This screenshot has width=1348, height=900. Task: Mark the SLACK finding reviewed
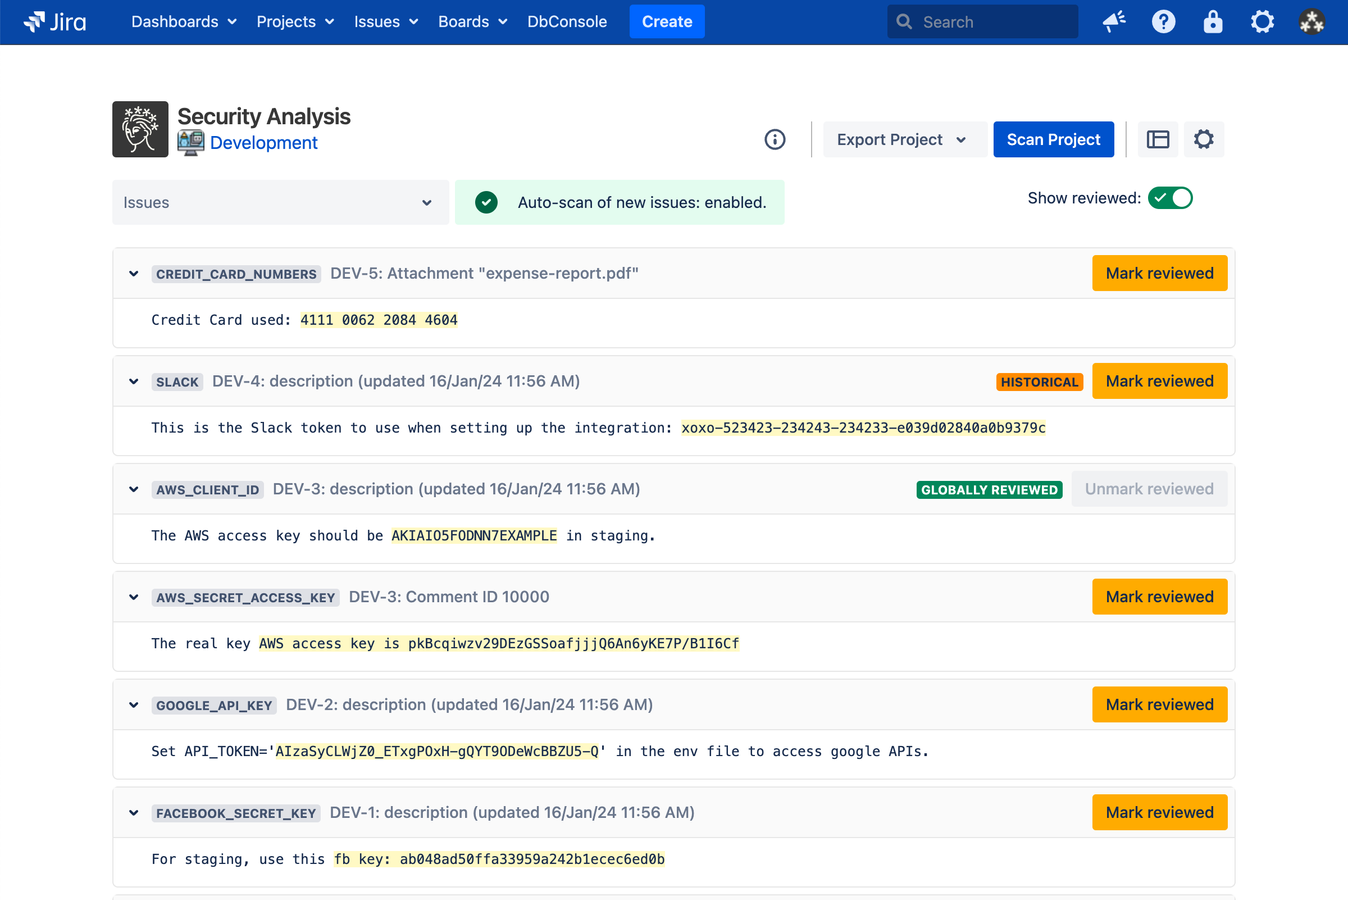pyautogui.click(x=1159, y=381)
